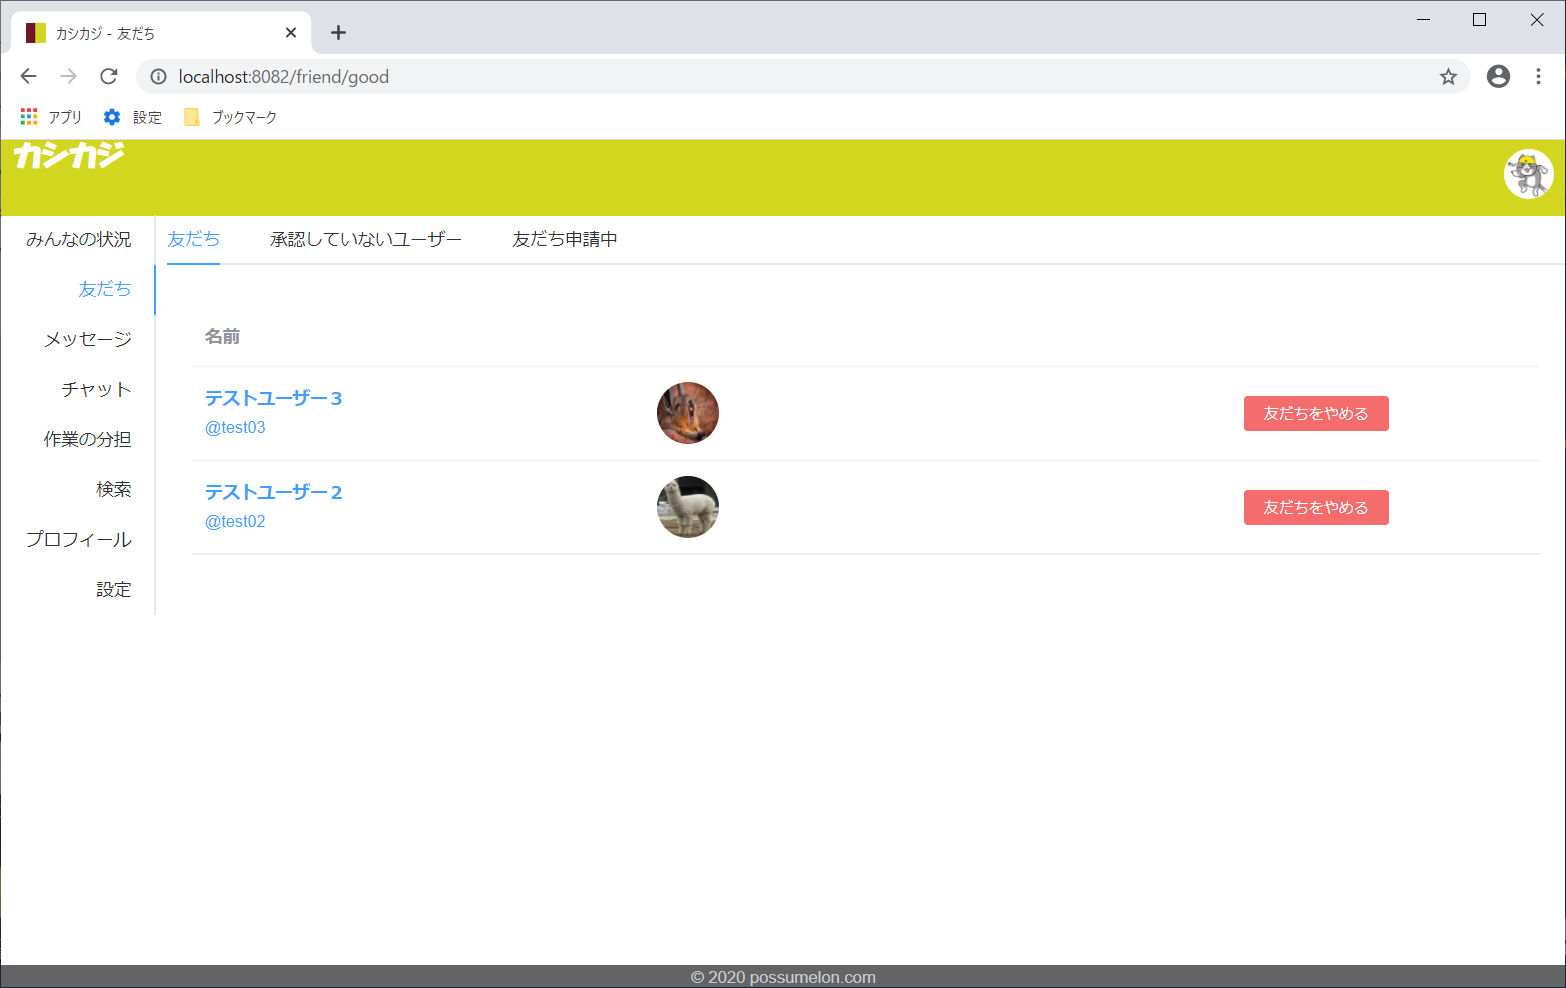This screenshot has width=1566, height=988.
Task: Click the browser forward arrow
Action: [68, 76]
